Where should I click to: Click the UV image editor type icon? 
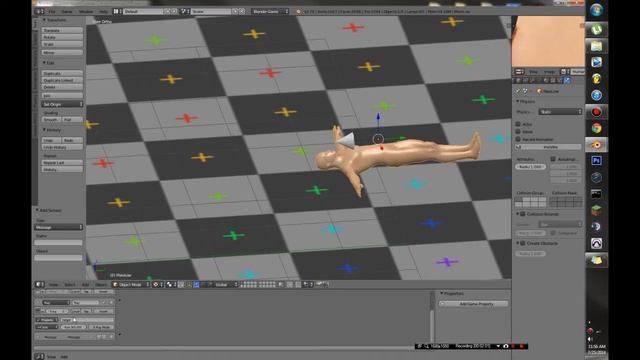pyautogui.click(x=519, y=72)
